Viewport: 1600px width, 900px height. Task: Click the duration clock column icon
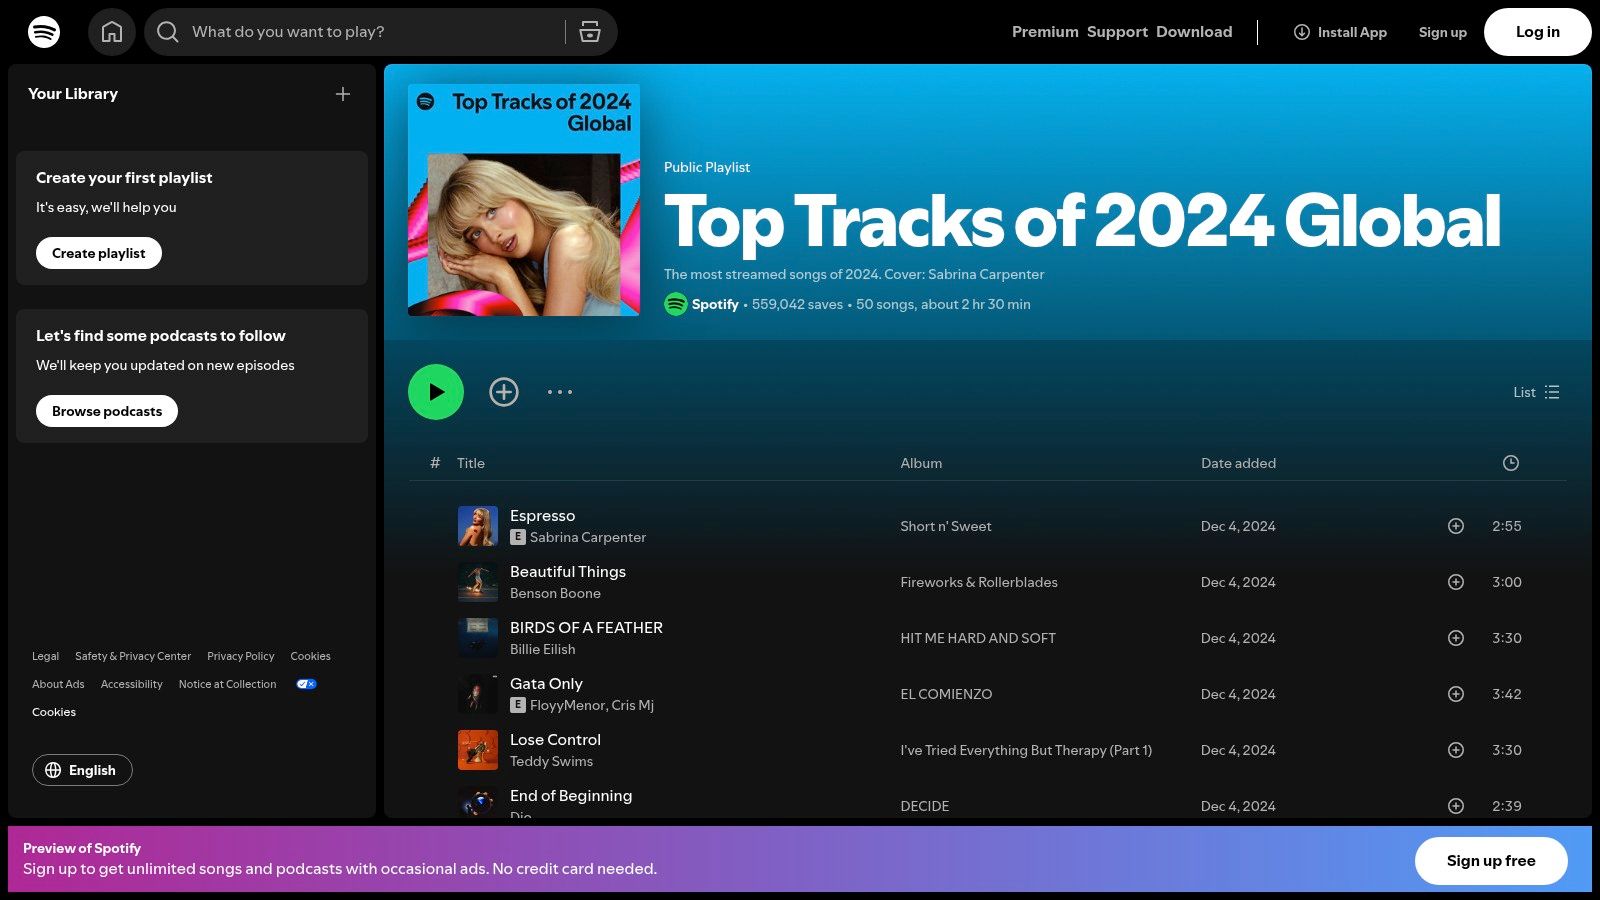1511,463
